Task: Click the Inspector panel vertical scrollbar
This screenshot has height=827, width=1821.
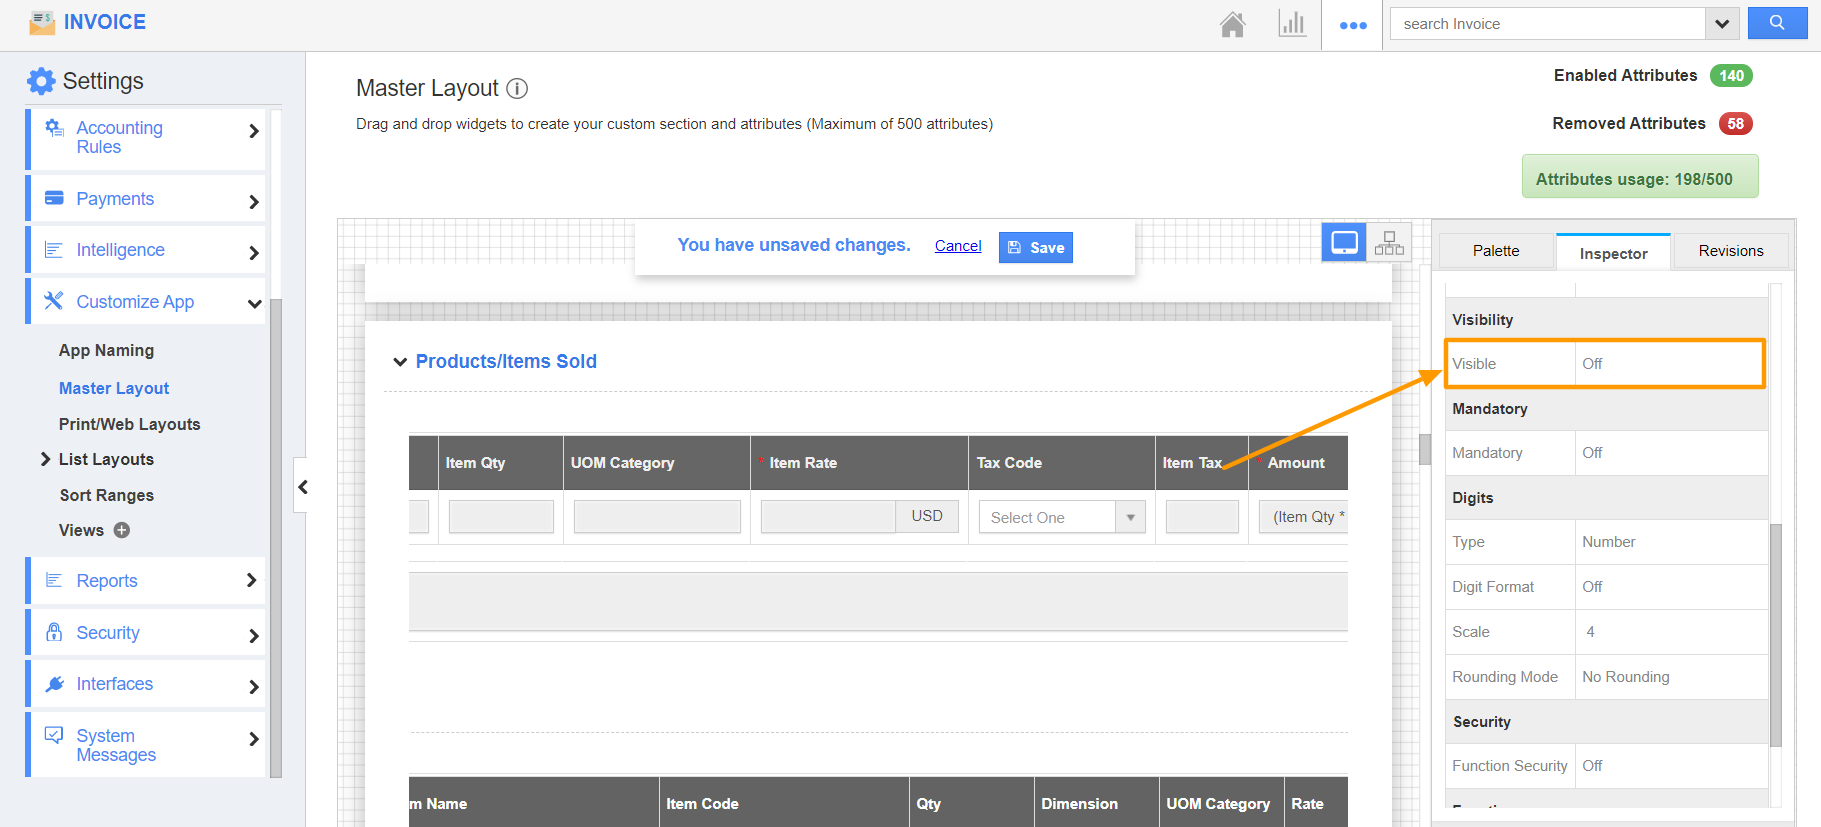Action: (x=1776, y=635)
